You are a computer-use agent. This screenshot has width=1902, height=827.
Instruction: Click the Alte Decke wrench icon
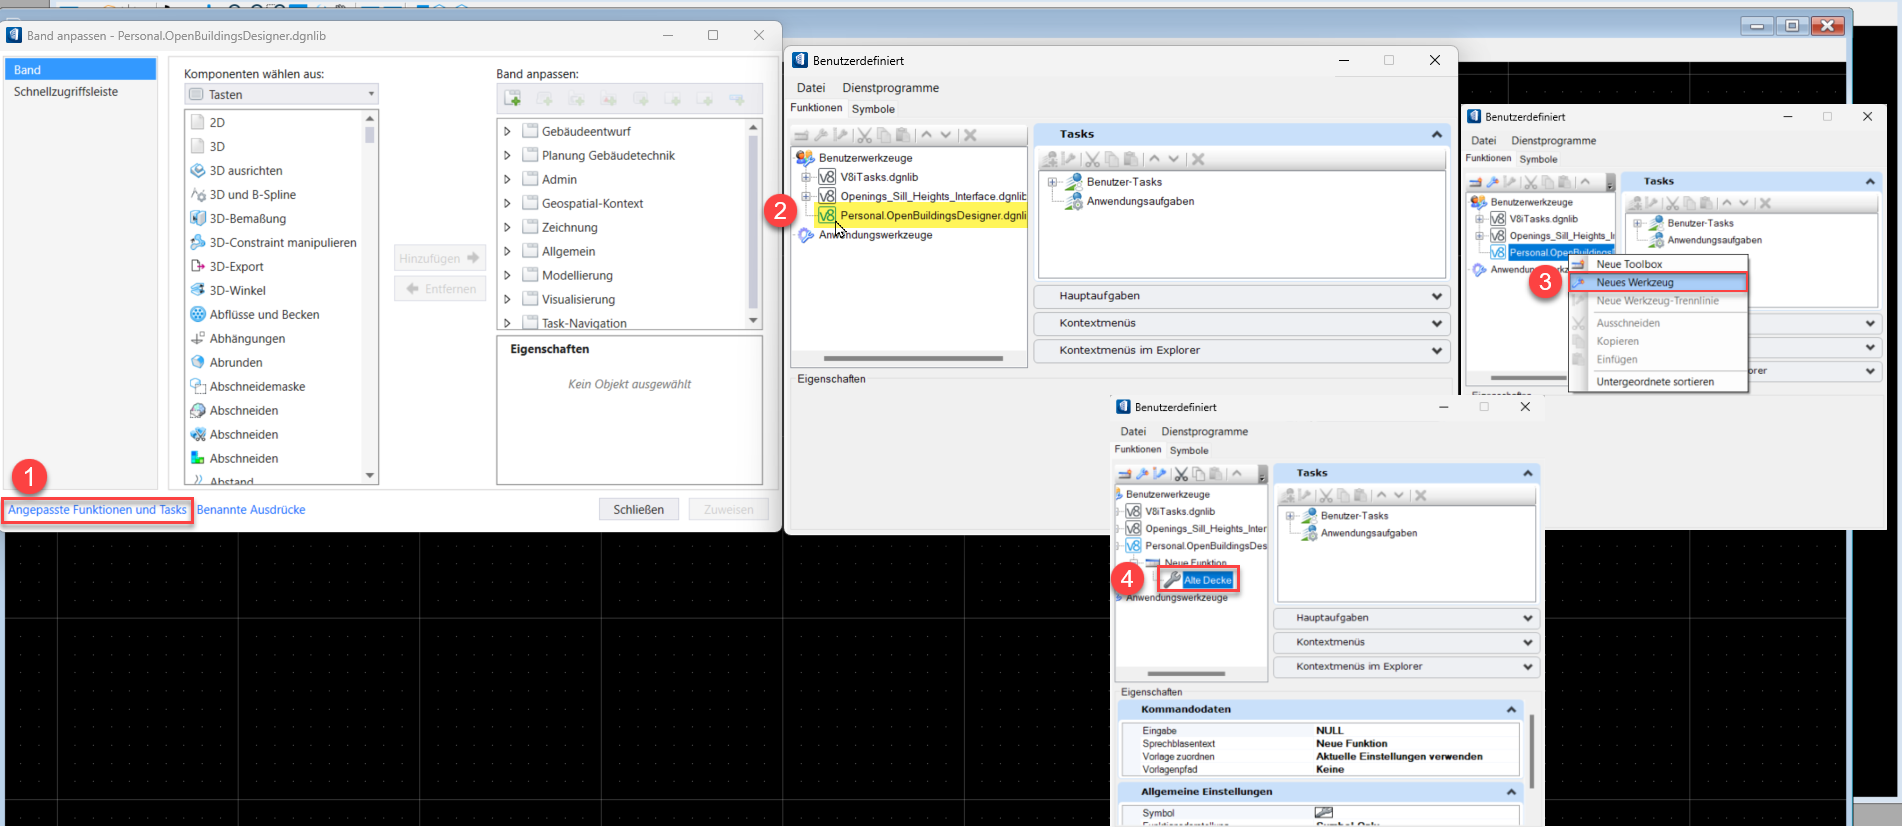coord(1172,580)
